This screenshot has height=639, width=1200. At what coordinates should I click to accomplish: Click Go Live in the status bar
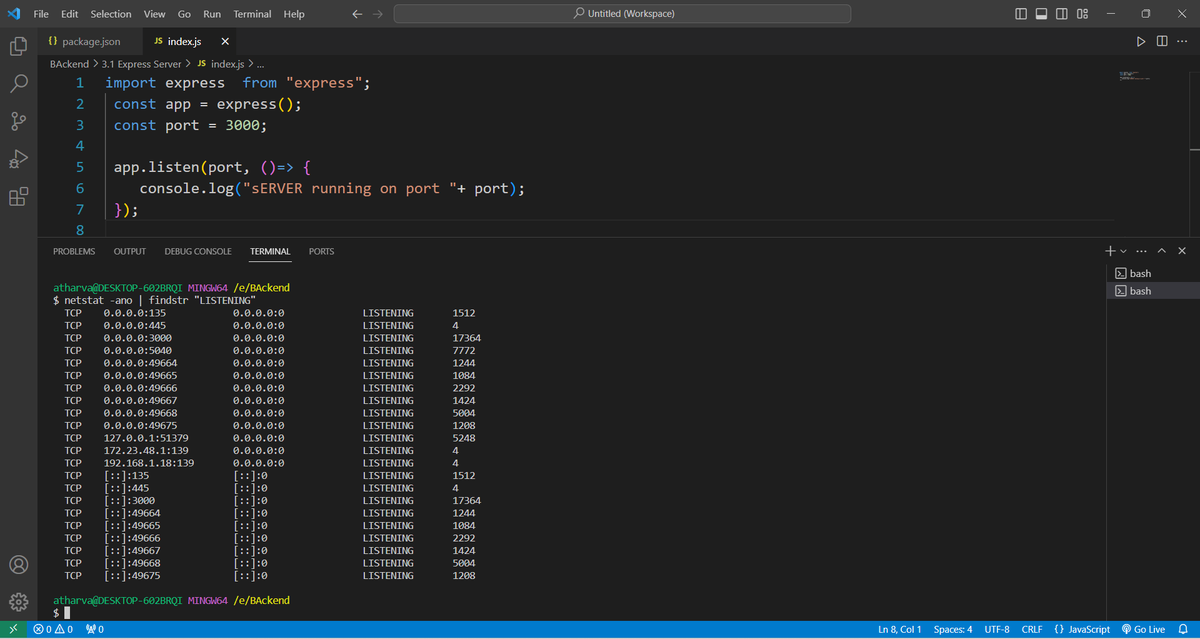(x=1144, y=629)
